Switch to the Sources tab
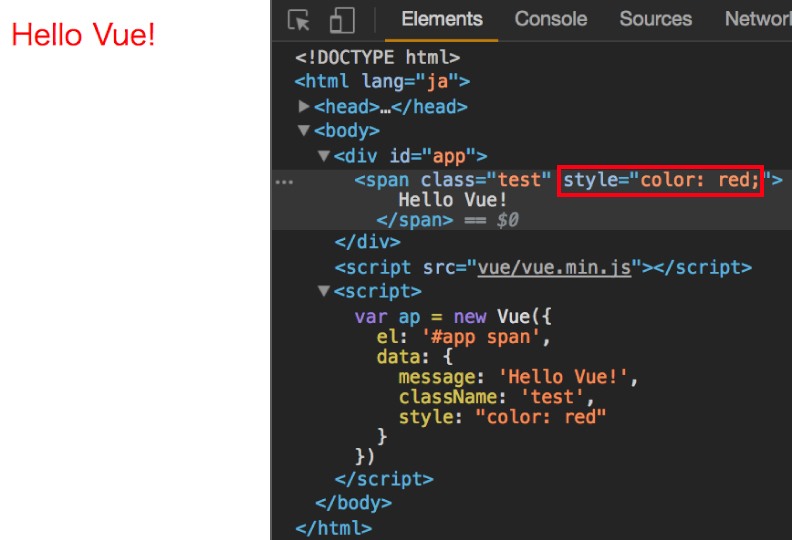Viewport: 792px width, 540px height. click(x=656, y=19)
